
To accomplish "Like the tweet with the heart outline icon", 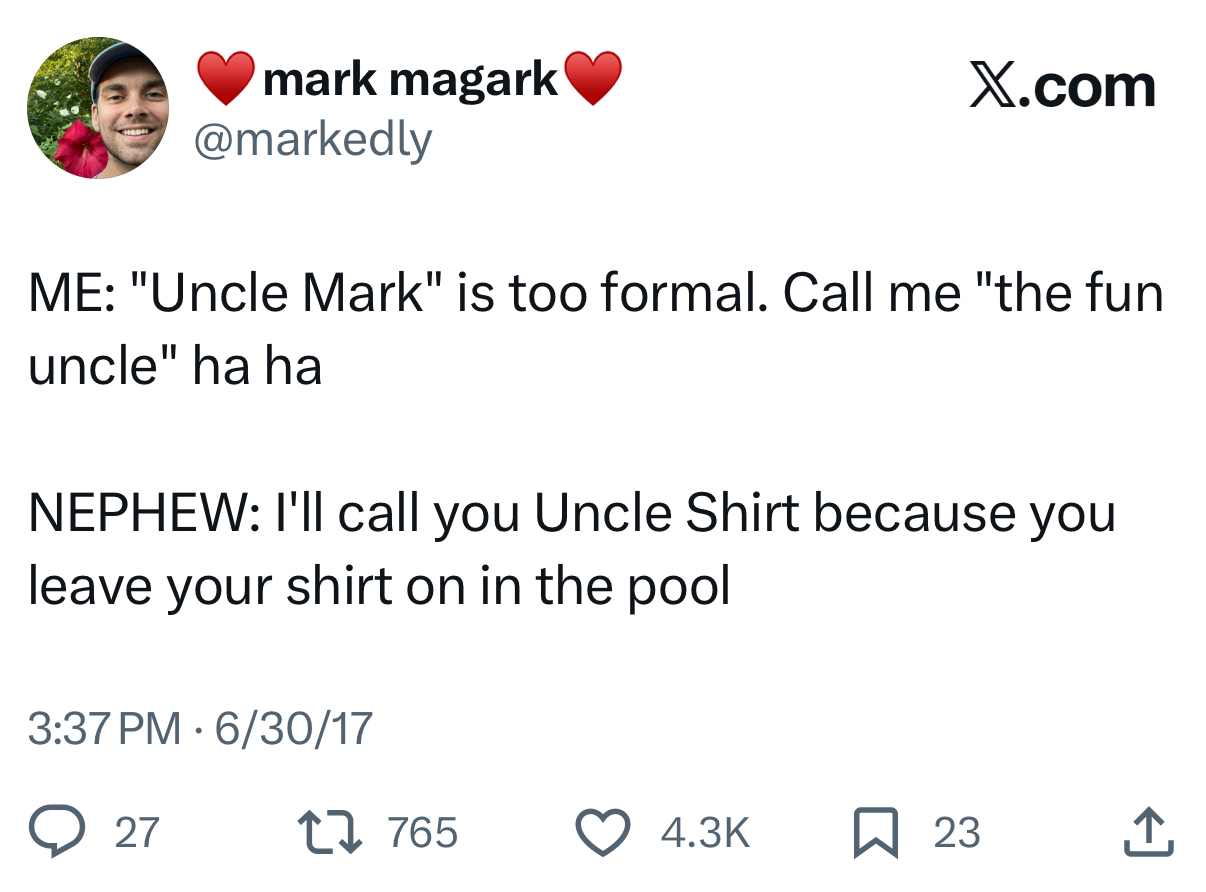I will pos(601,833).
